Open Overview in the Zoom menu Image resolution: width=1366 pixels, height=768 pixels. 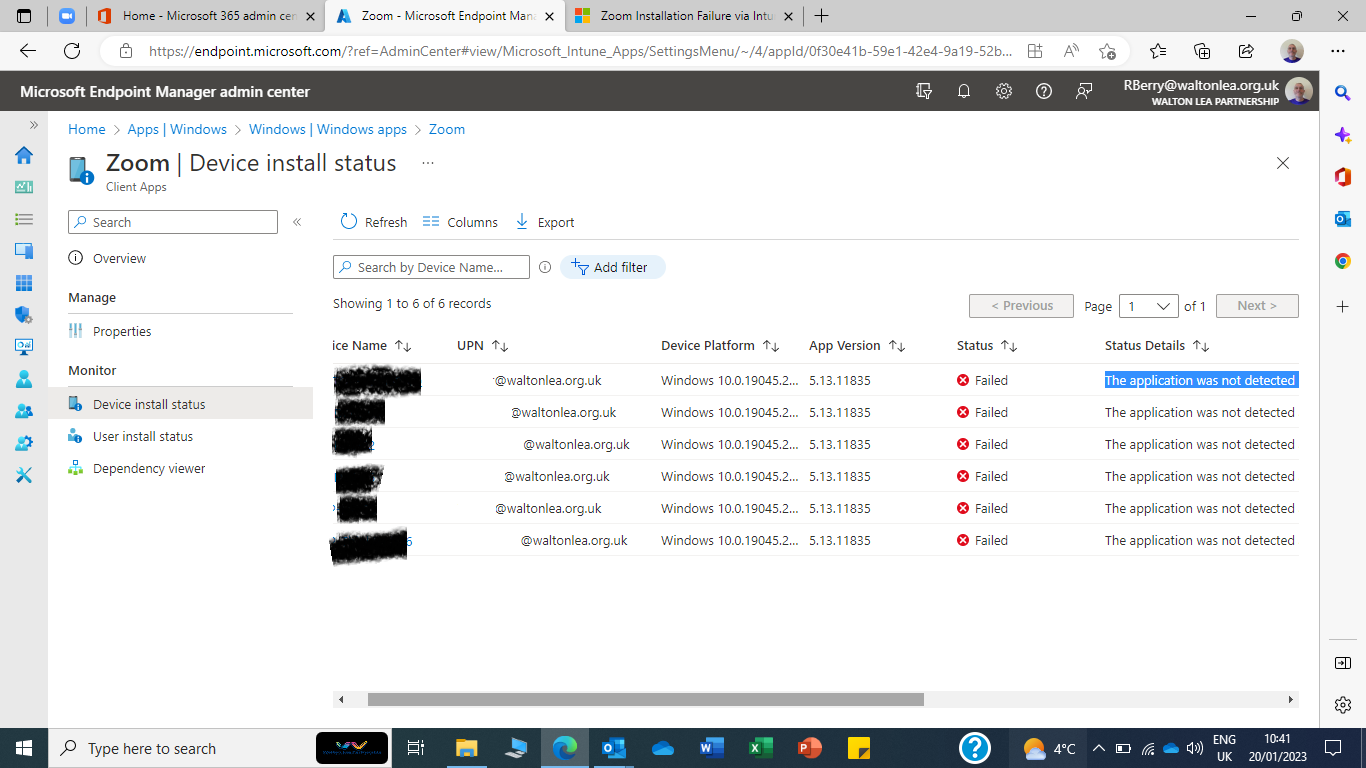[119, 258]
